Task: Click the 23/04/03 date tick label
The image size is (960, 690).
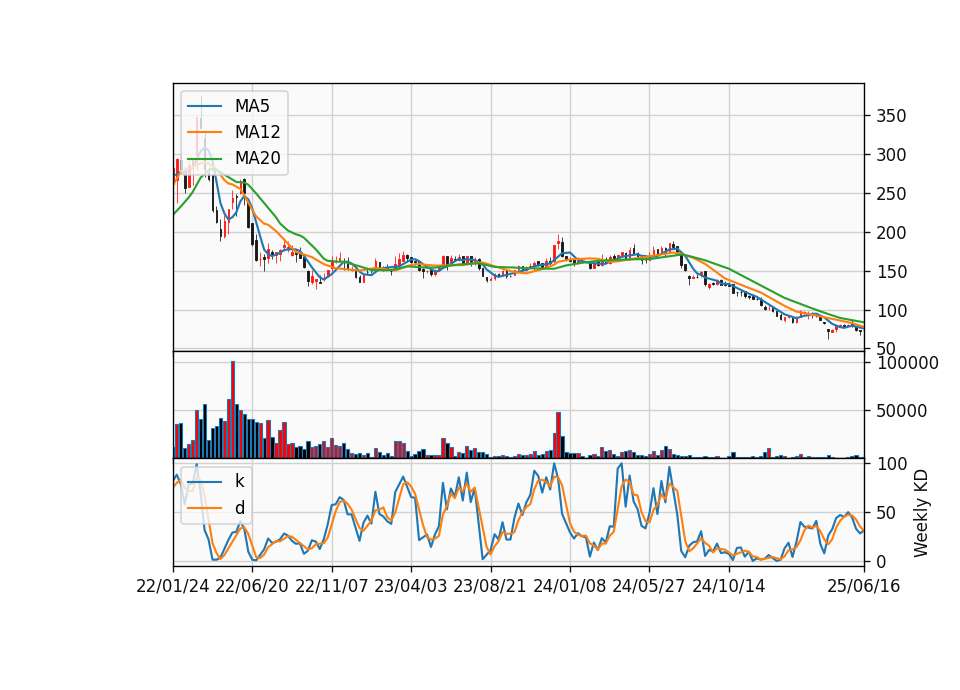Action: click(x=411, y=586)
